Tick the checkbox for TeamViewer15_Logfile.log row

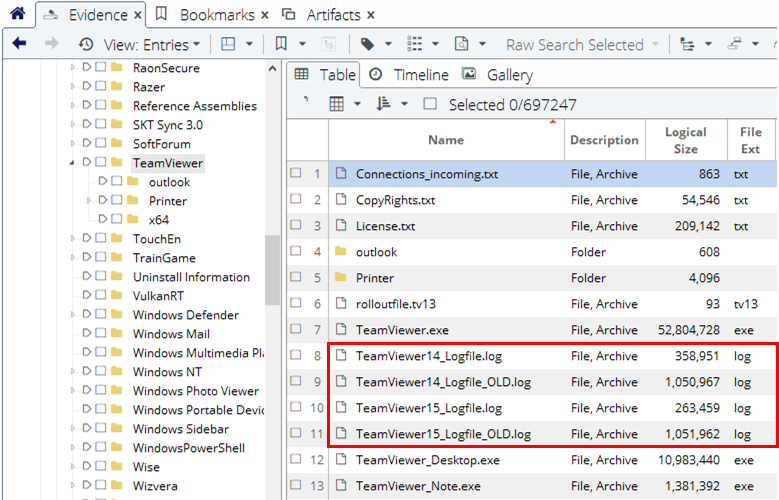point(296,407)
